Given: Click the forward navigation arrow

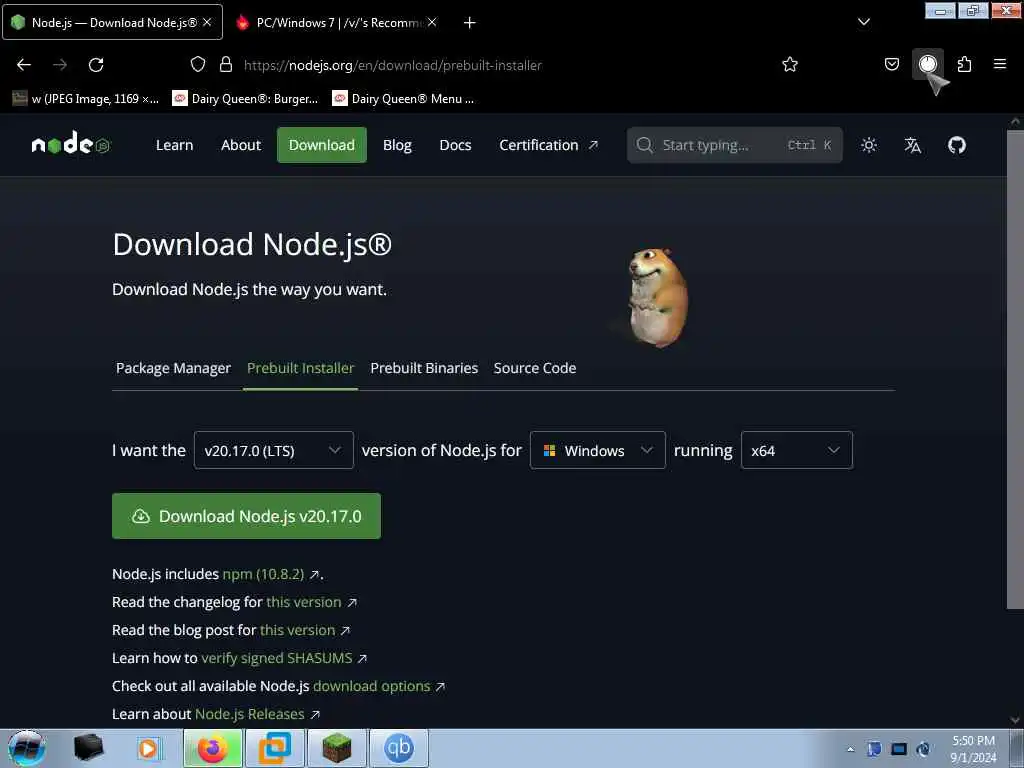Looking at the screenshot, I should click(x=60, y=65).
